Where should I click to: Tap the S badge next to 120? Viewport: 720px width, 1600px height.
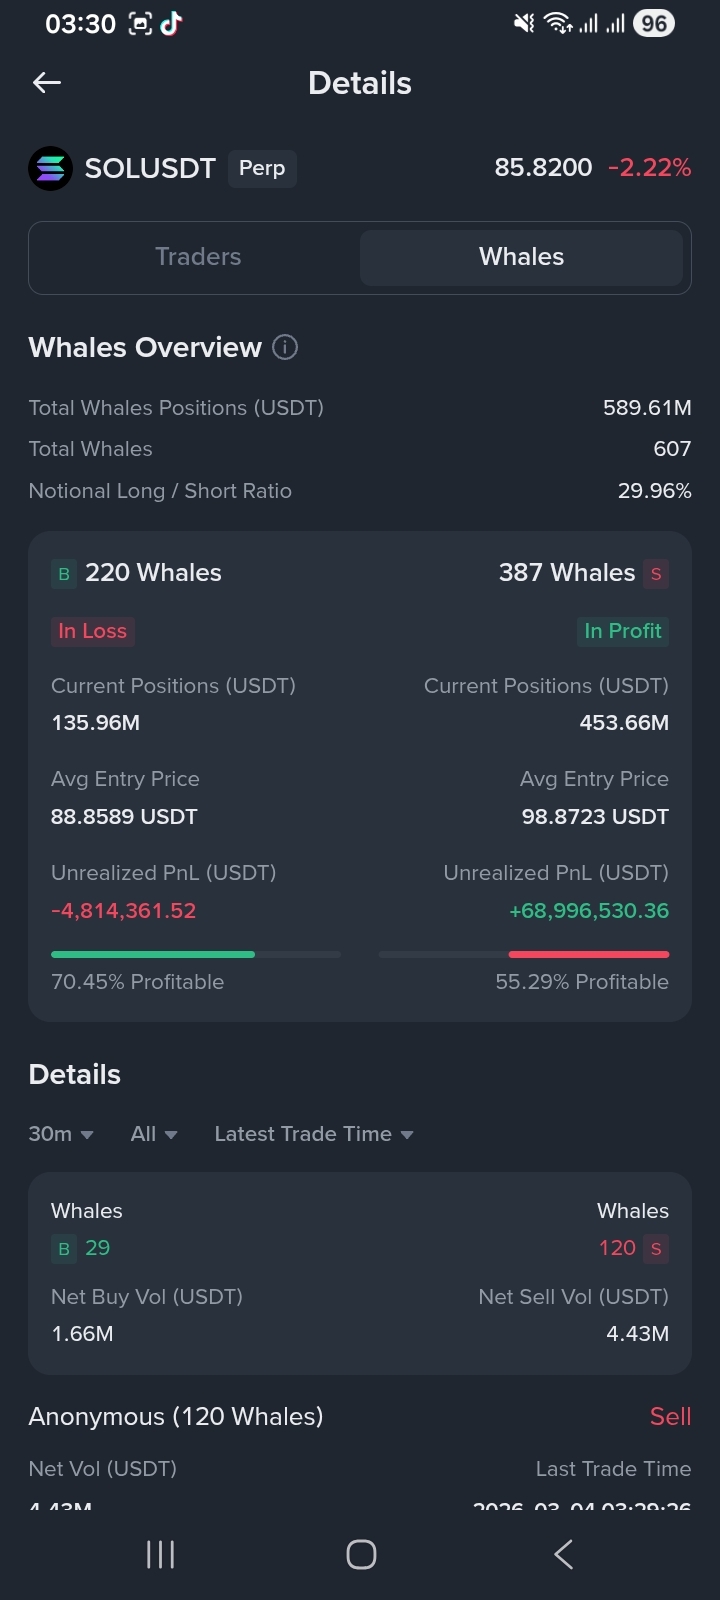coord(656,1249)
